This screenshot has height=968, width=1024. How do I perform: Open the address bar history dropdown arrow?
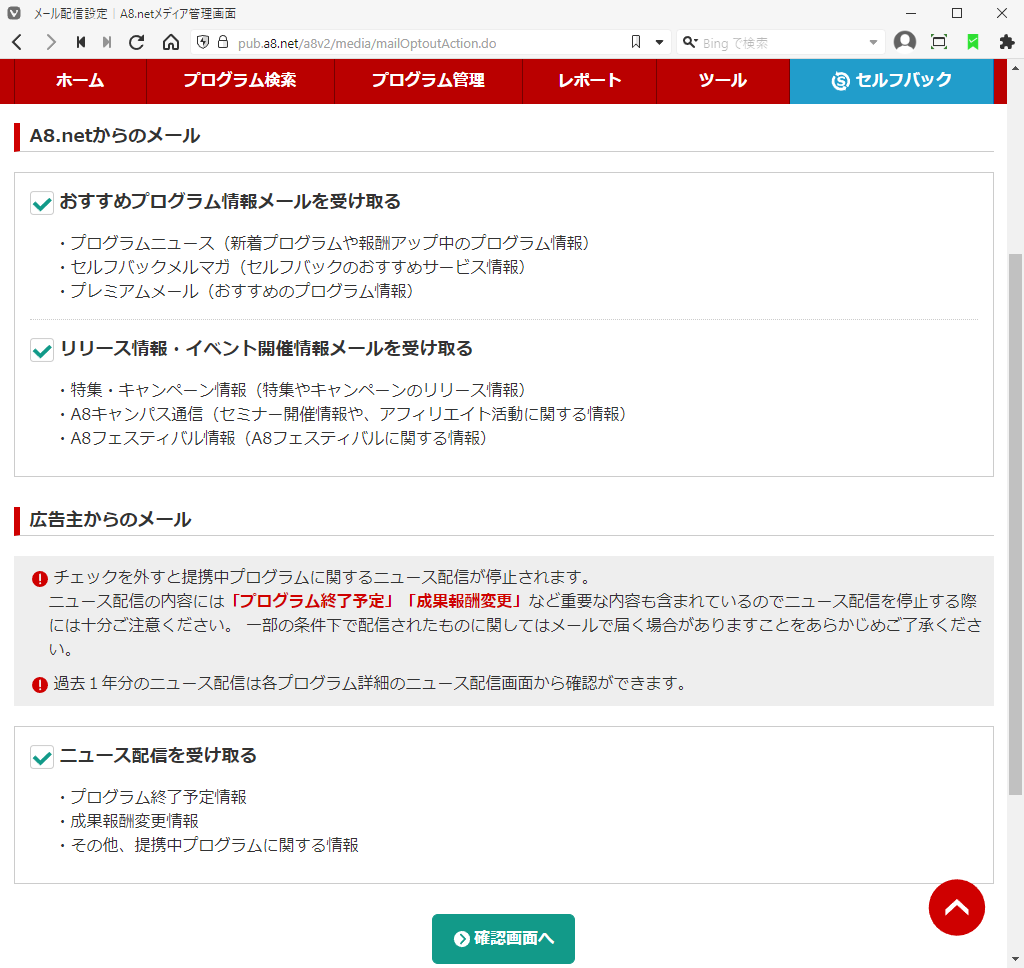659,42
